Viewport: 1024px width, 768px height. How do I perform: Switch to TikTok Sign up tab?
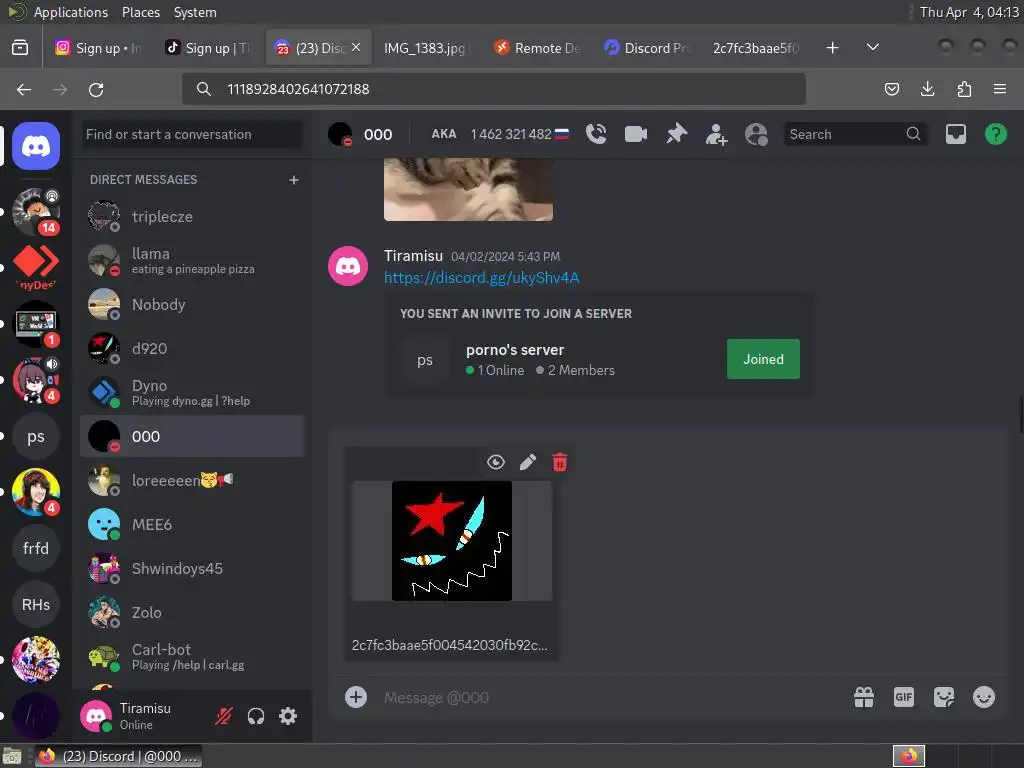tap(208, 48)
